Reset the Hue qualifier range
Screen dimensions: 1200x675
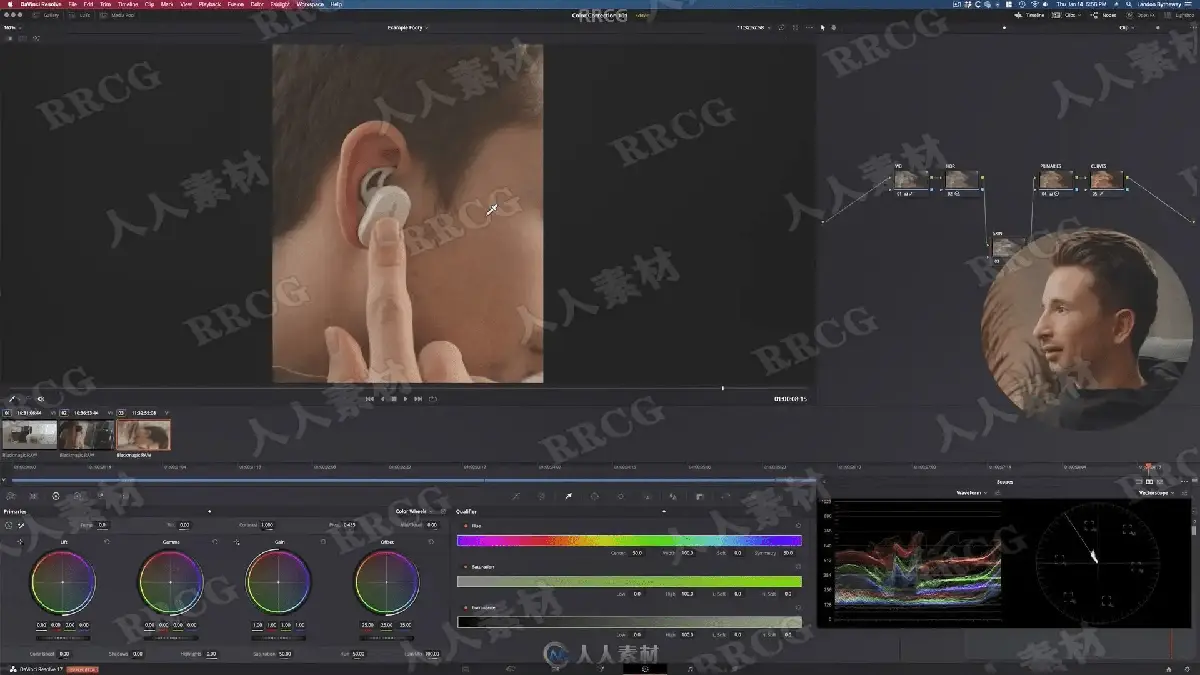tap(798, 525)
